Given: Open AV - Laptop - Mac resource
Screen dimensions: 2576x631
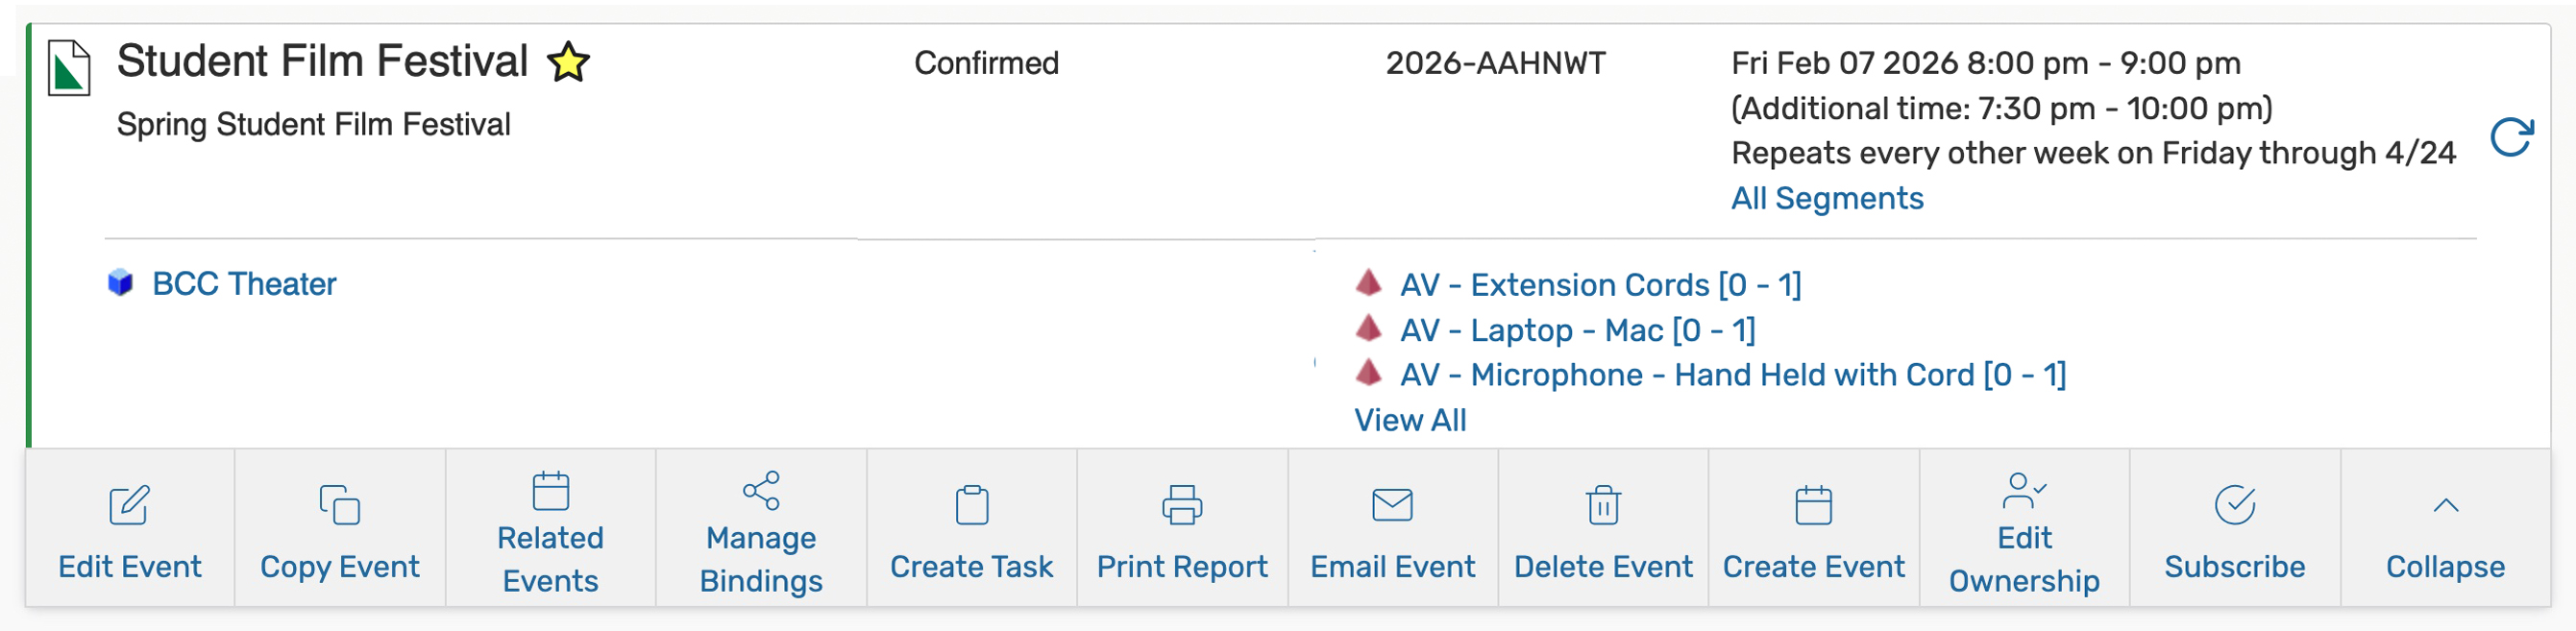Looking at the screenshot, I should (x=1576, y=330).
